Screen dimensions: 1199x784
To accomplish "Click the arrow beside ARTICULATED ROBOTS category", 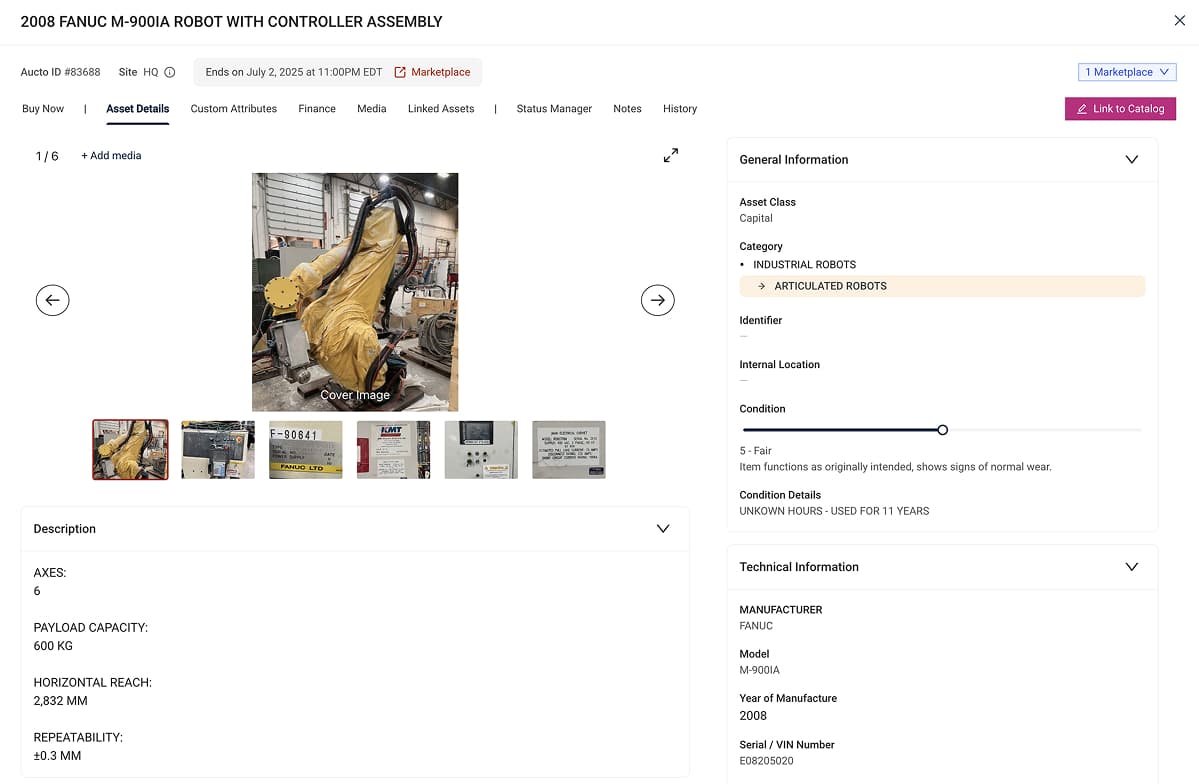I will pyautogui.click(x=763, y=286).
